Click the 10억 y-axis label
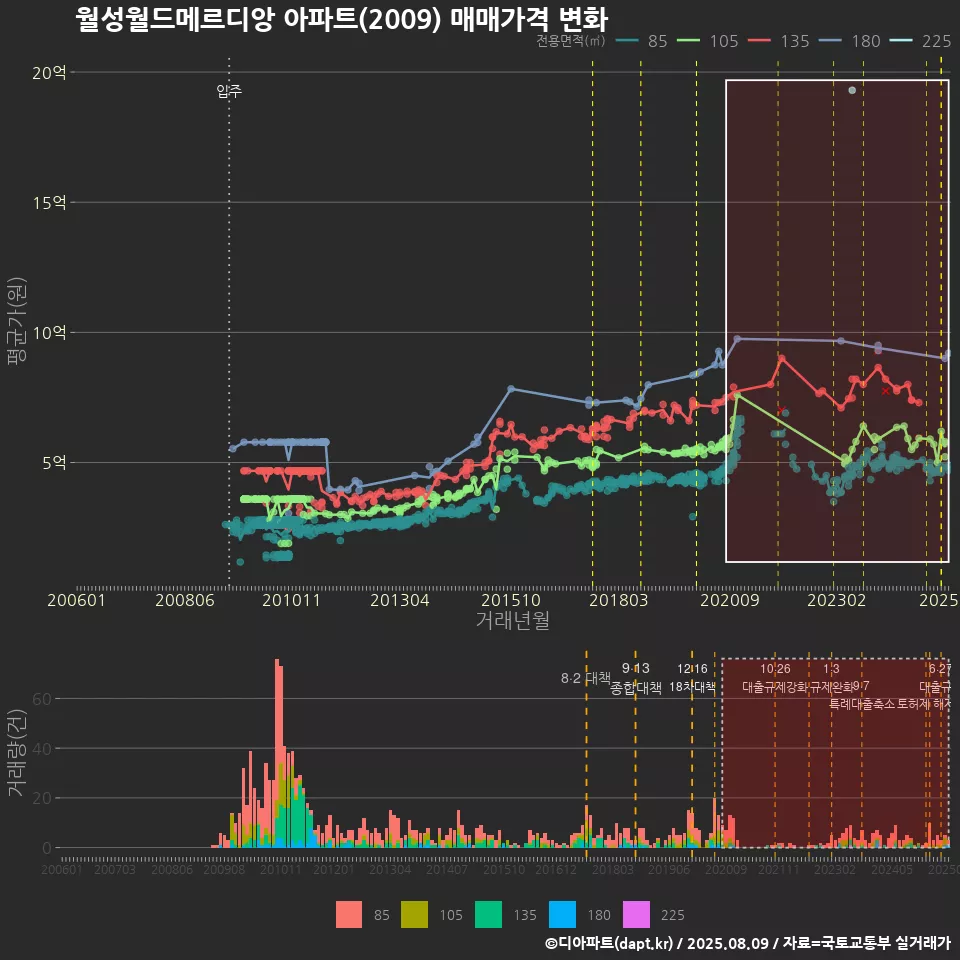The image size is (960, 960). click(x=49, y=333)
